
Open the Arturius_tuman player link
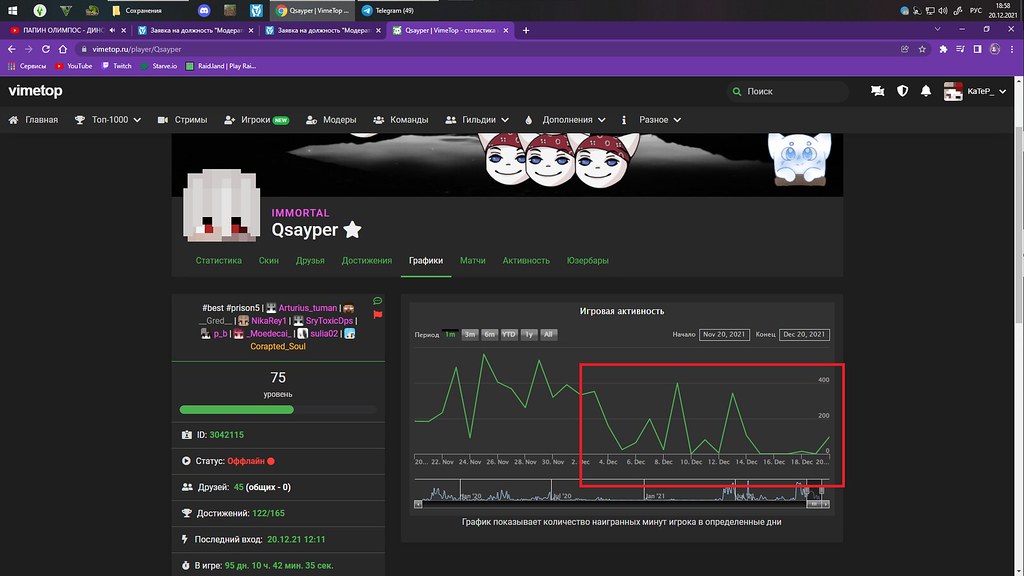[x=307, y=307]
